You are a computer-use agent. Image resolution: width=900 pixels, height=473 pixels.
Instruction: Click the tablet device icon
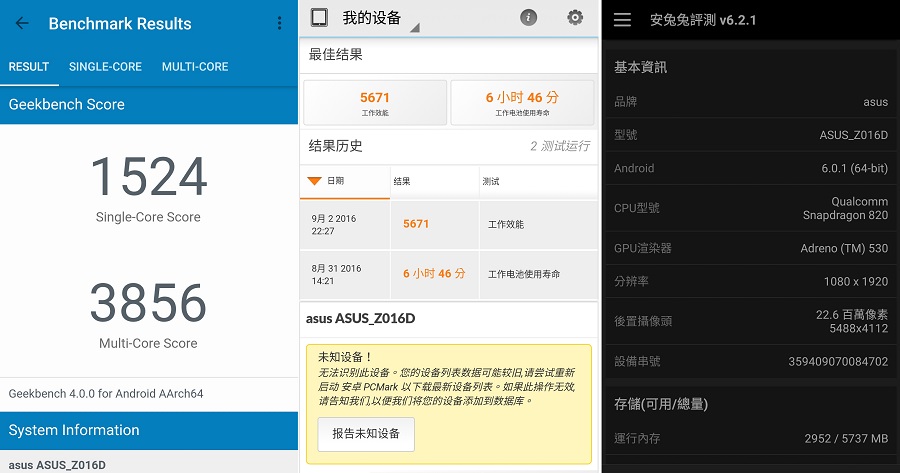click(319, 17)
